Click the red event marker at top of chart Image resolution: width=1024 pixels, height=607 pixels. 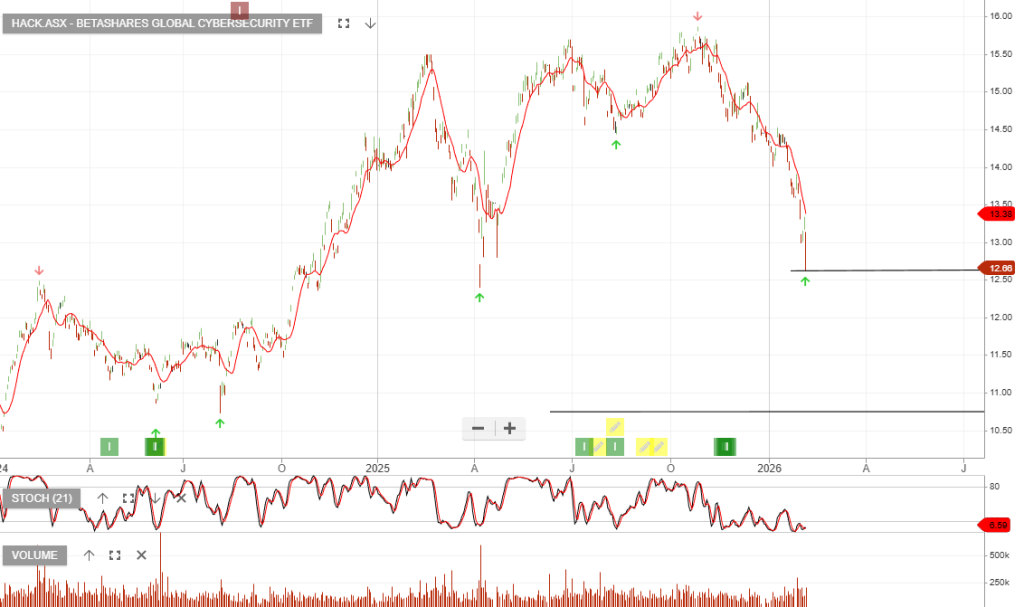(240, 11)
